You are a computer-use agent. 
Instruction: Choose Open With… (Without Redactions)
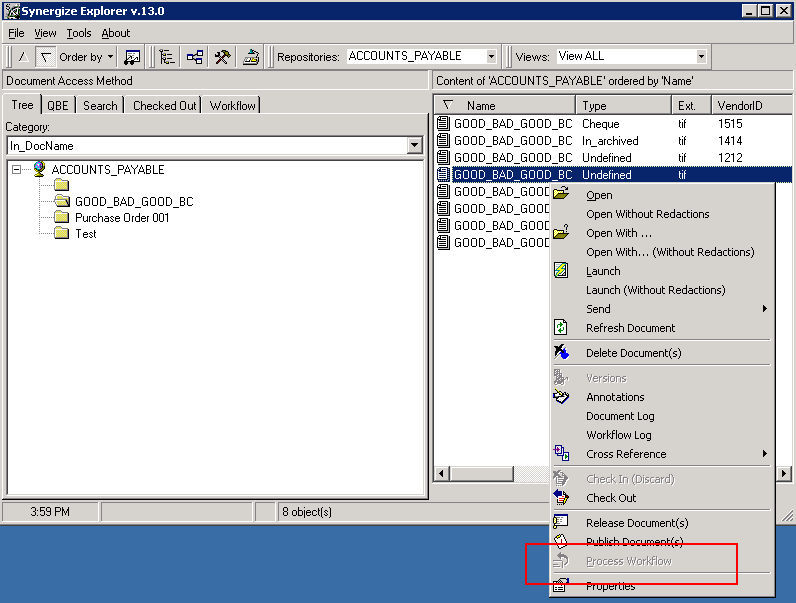pyautogui.click(x=670, y=252)
